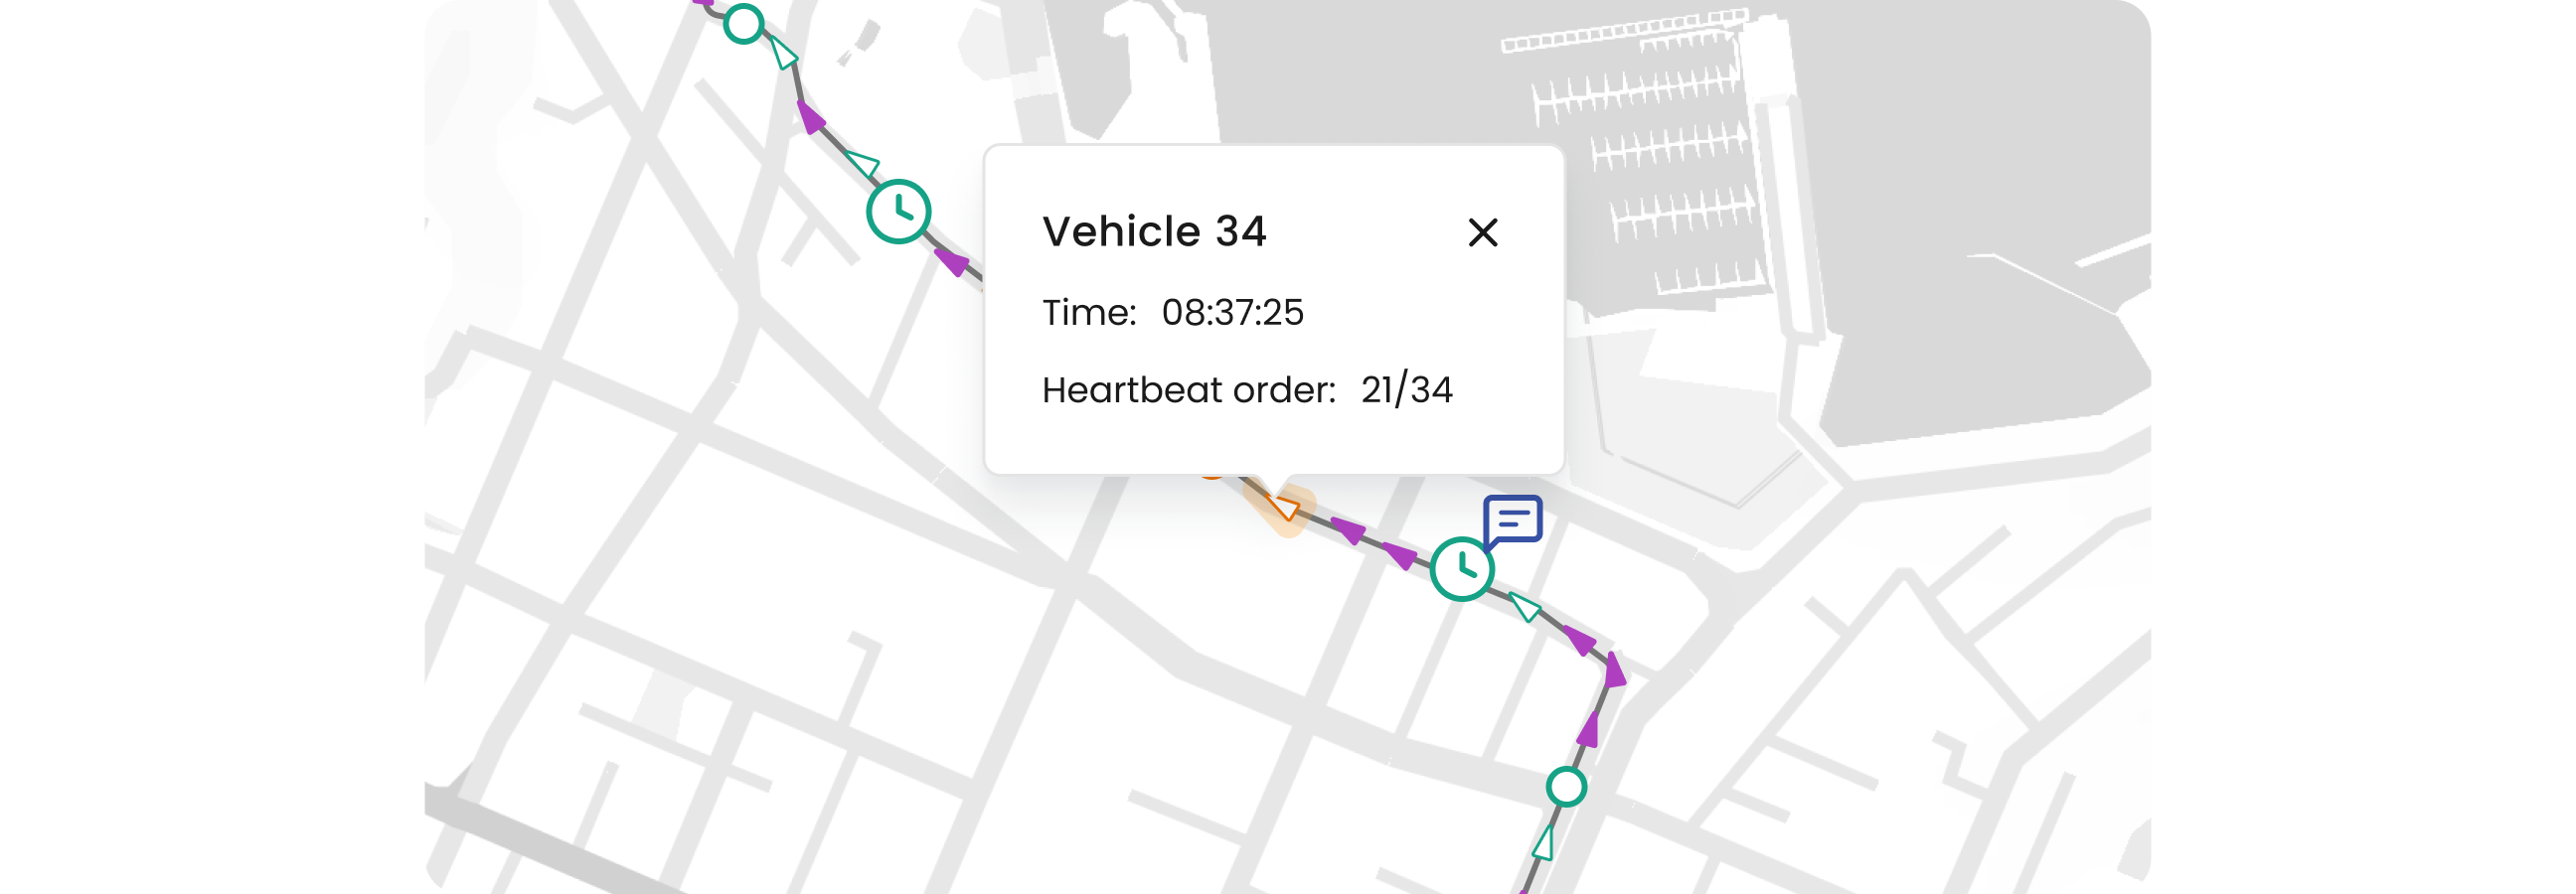Click the purple arrow just above the bottom circle marker
The height and width of the screenshot is (894, 2576).
(x=1588, y=730)
